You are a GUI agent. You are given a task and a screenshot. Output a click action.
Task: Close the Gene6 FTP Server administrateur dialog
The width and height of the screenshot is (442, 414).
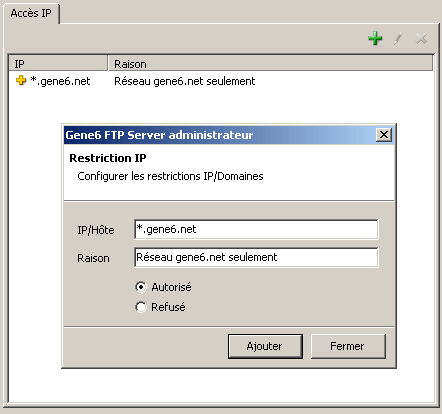384,135
